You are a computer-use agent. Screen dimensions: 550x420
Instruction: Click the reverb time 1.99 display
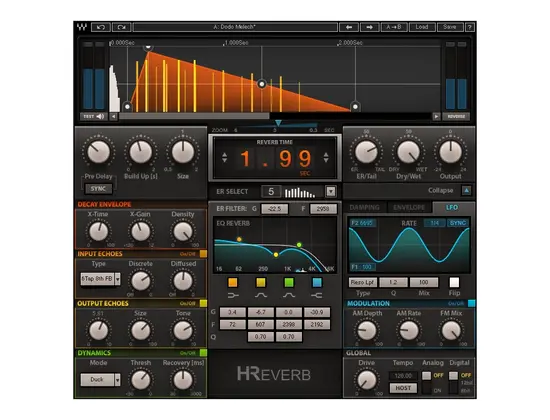click(276, 159)
